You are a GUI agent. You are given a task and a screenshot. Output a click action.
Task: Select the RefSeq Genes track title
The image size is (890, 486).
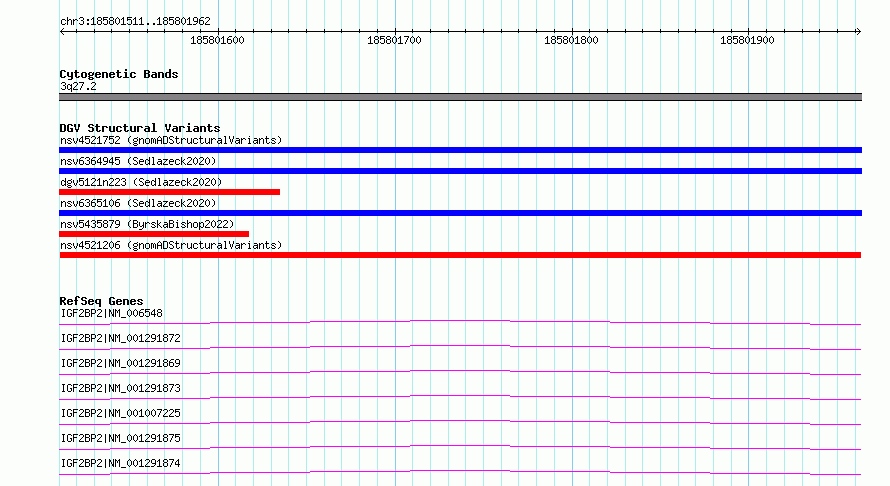[x=101, y=301]
